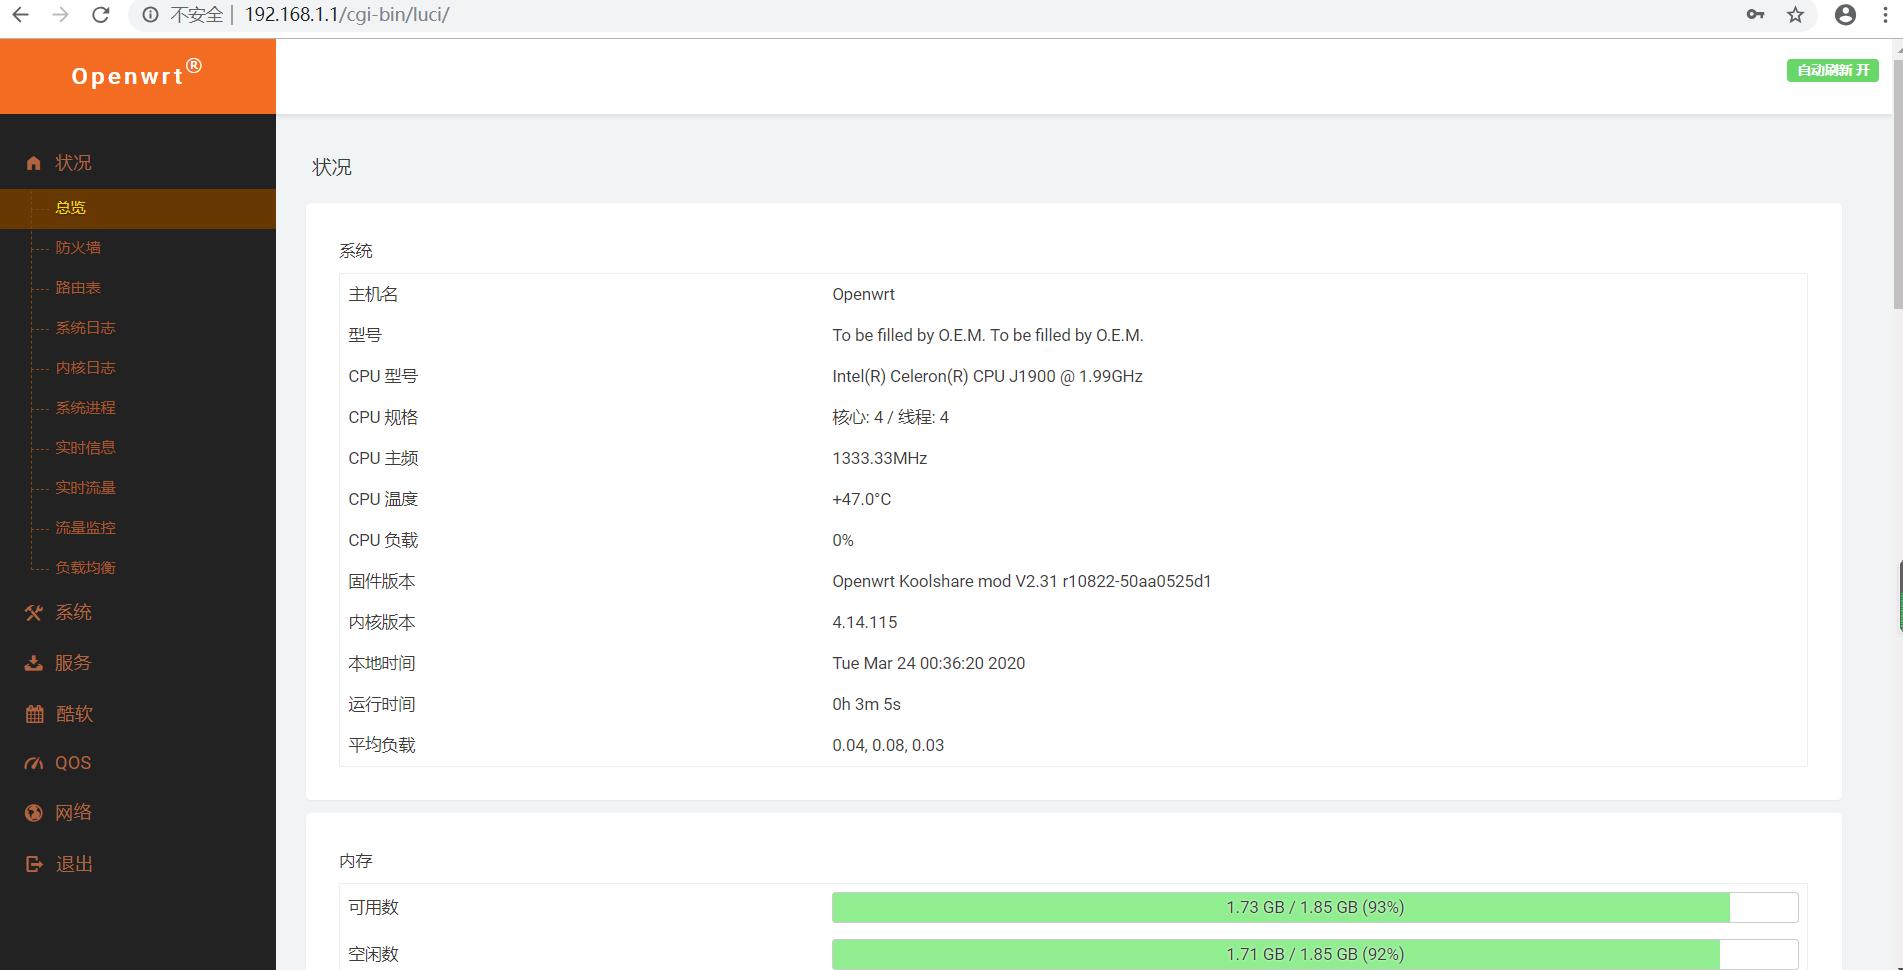Click the 状况 page heading

[332, 167]
